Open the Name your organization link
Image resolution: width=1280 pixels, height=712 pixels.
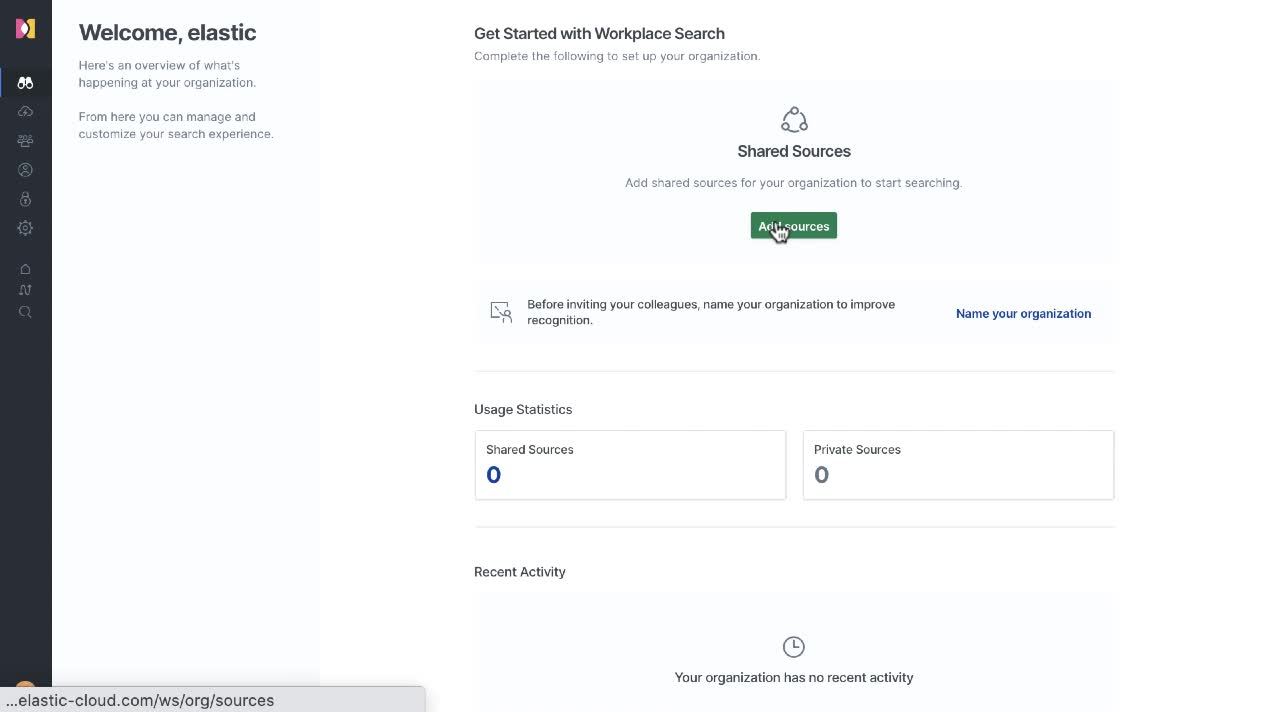[x=1023, y=313]
